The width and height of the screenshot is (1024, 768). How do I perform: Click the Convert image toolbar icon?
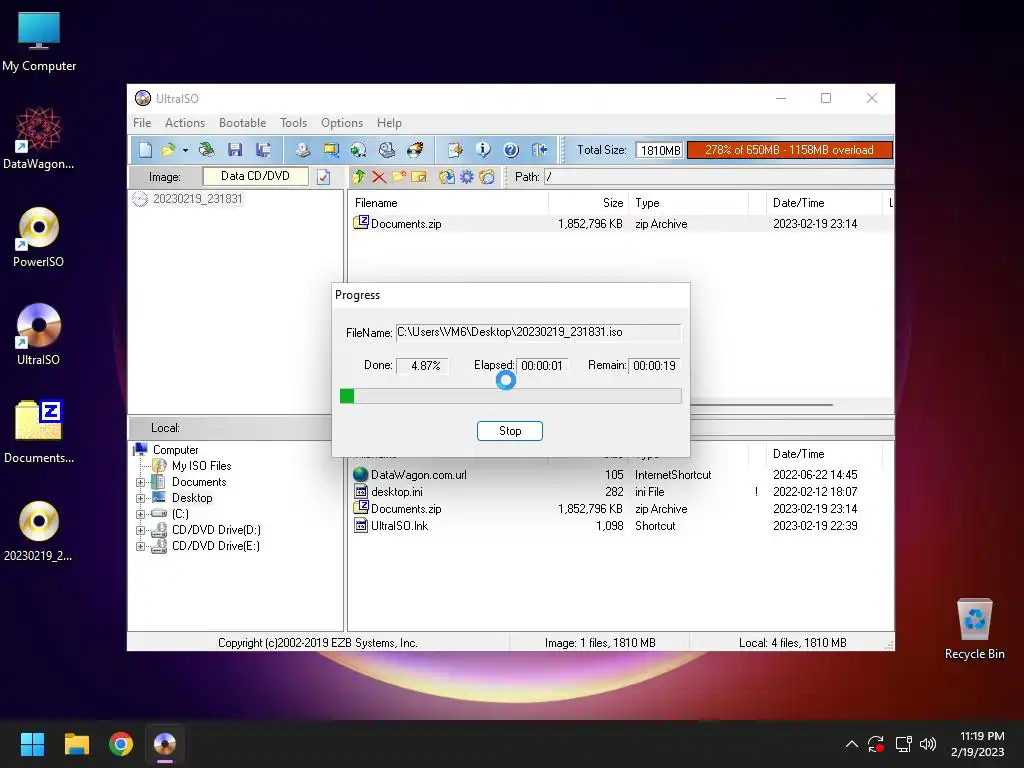pyautogui.click(x=359, y=150)
